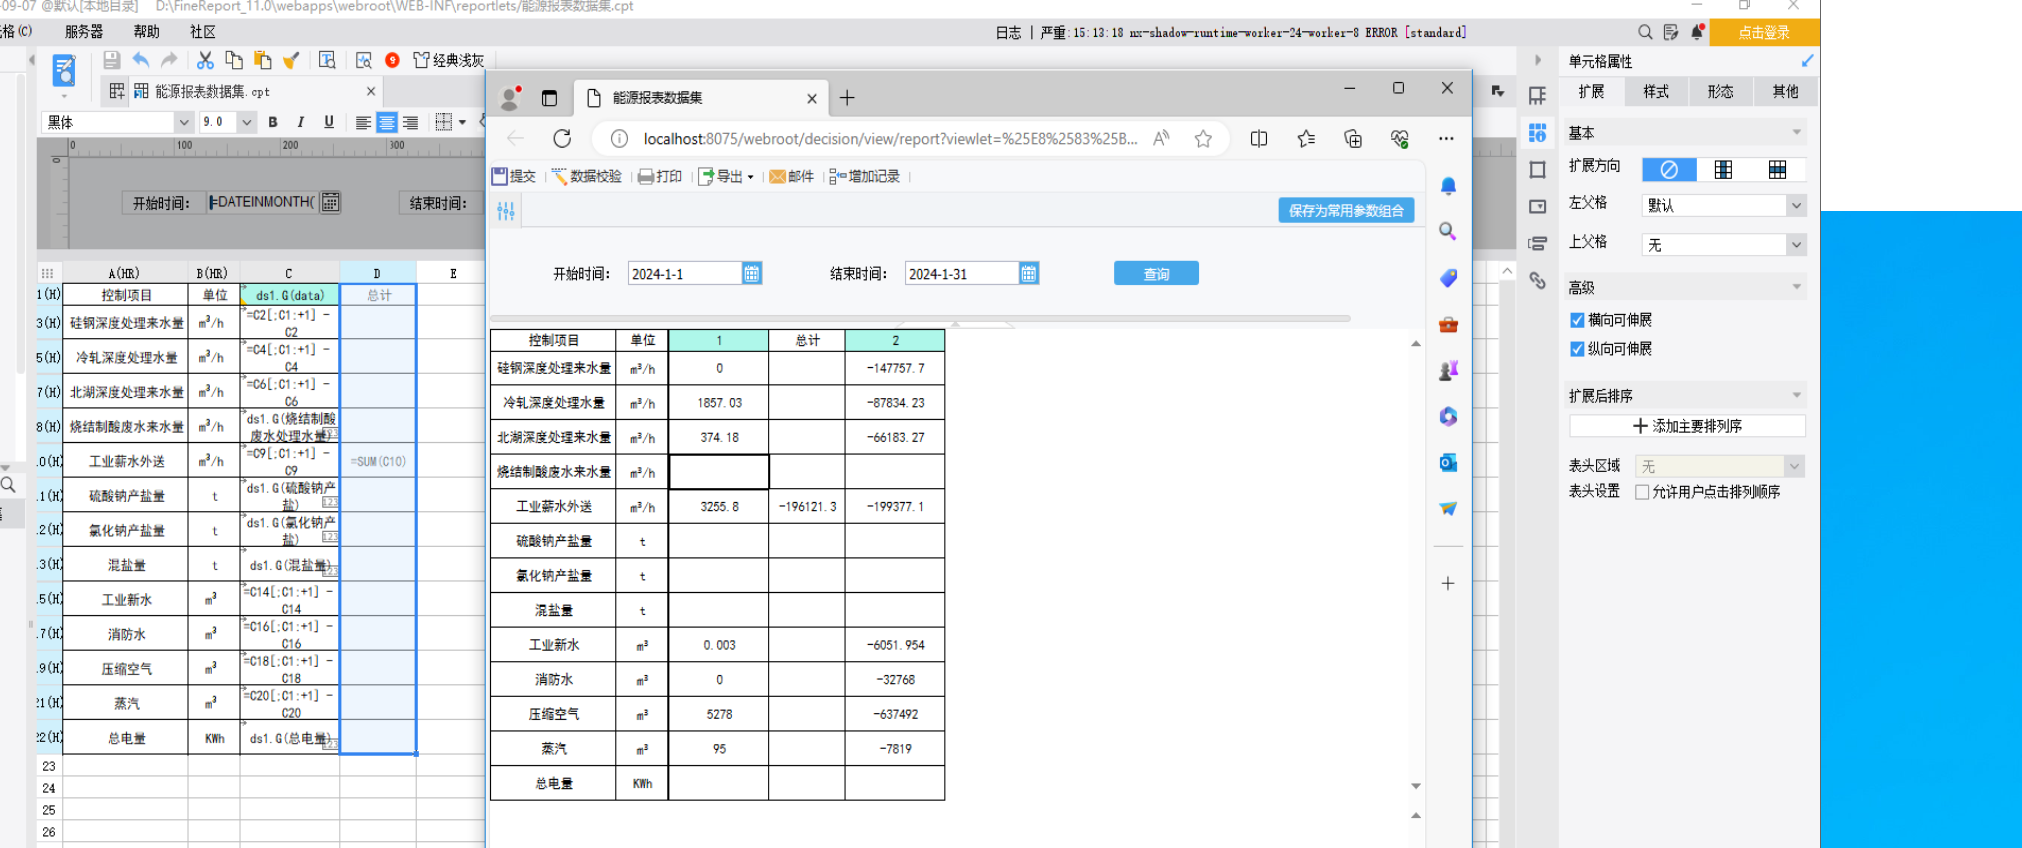The image size is (2022, 848).
Task: Open Outlook from the Edge sidebar
Action: pos(1447,462)
